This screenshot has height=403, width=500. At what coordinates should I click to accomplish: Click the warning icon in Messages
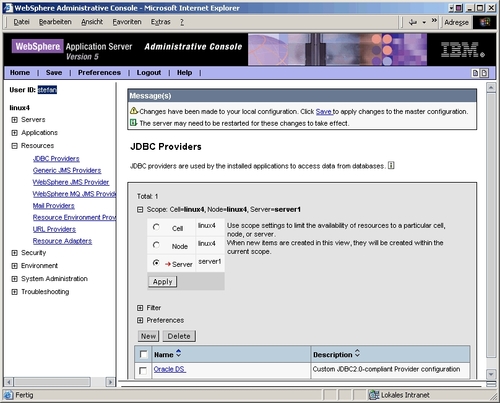click(134, 111)
